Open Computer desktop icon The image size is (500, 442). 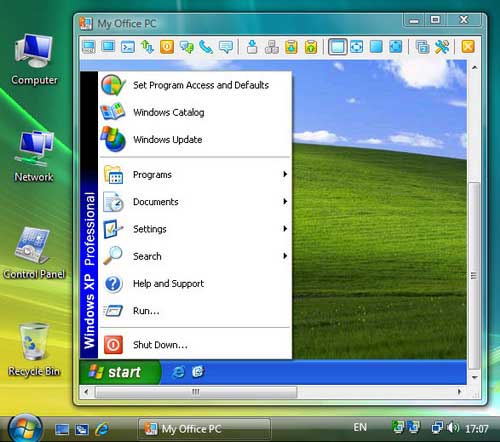(34, 60)
